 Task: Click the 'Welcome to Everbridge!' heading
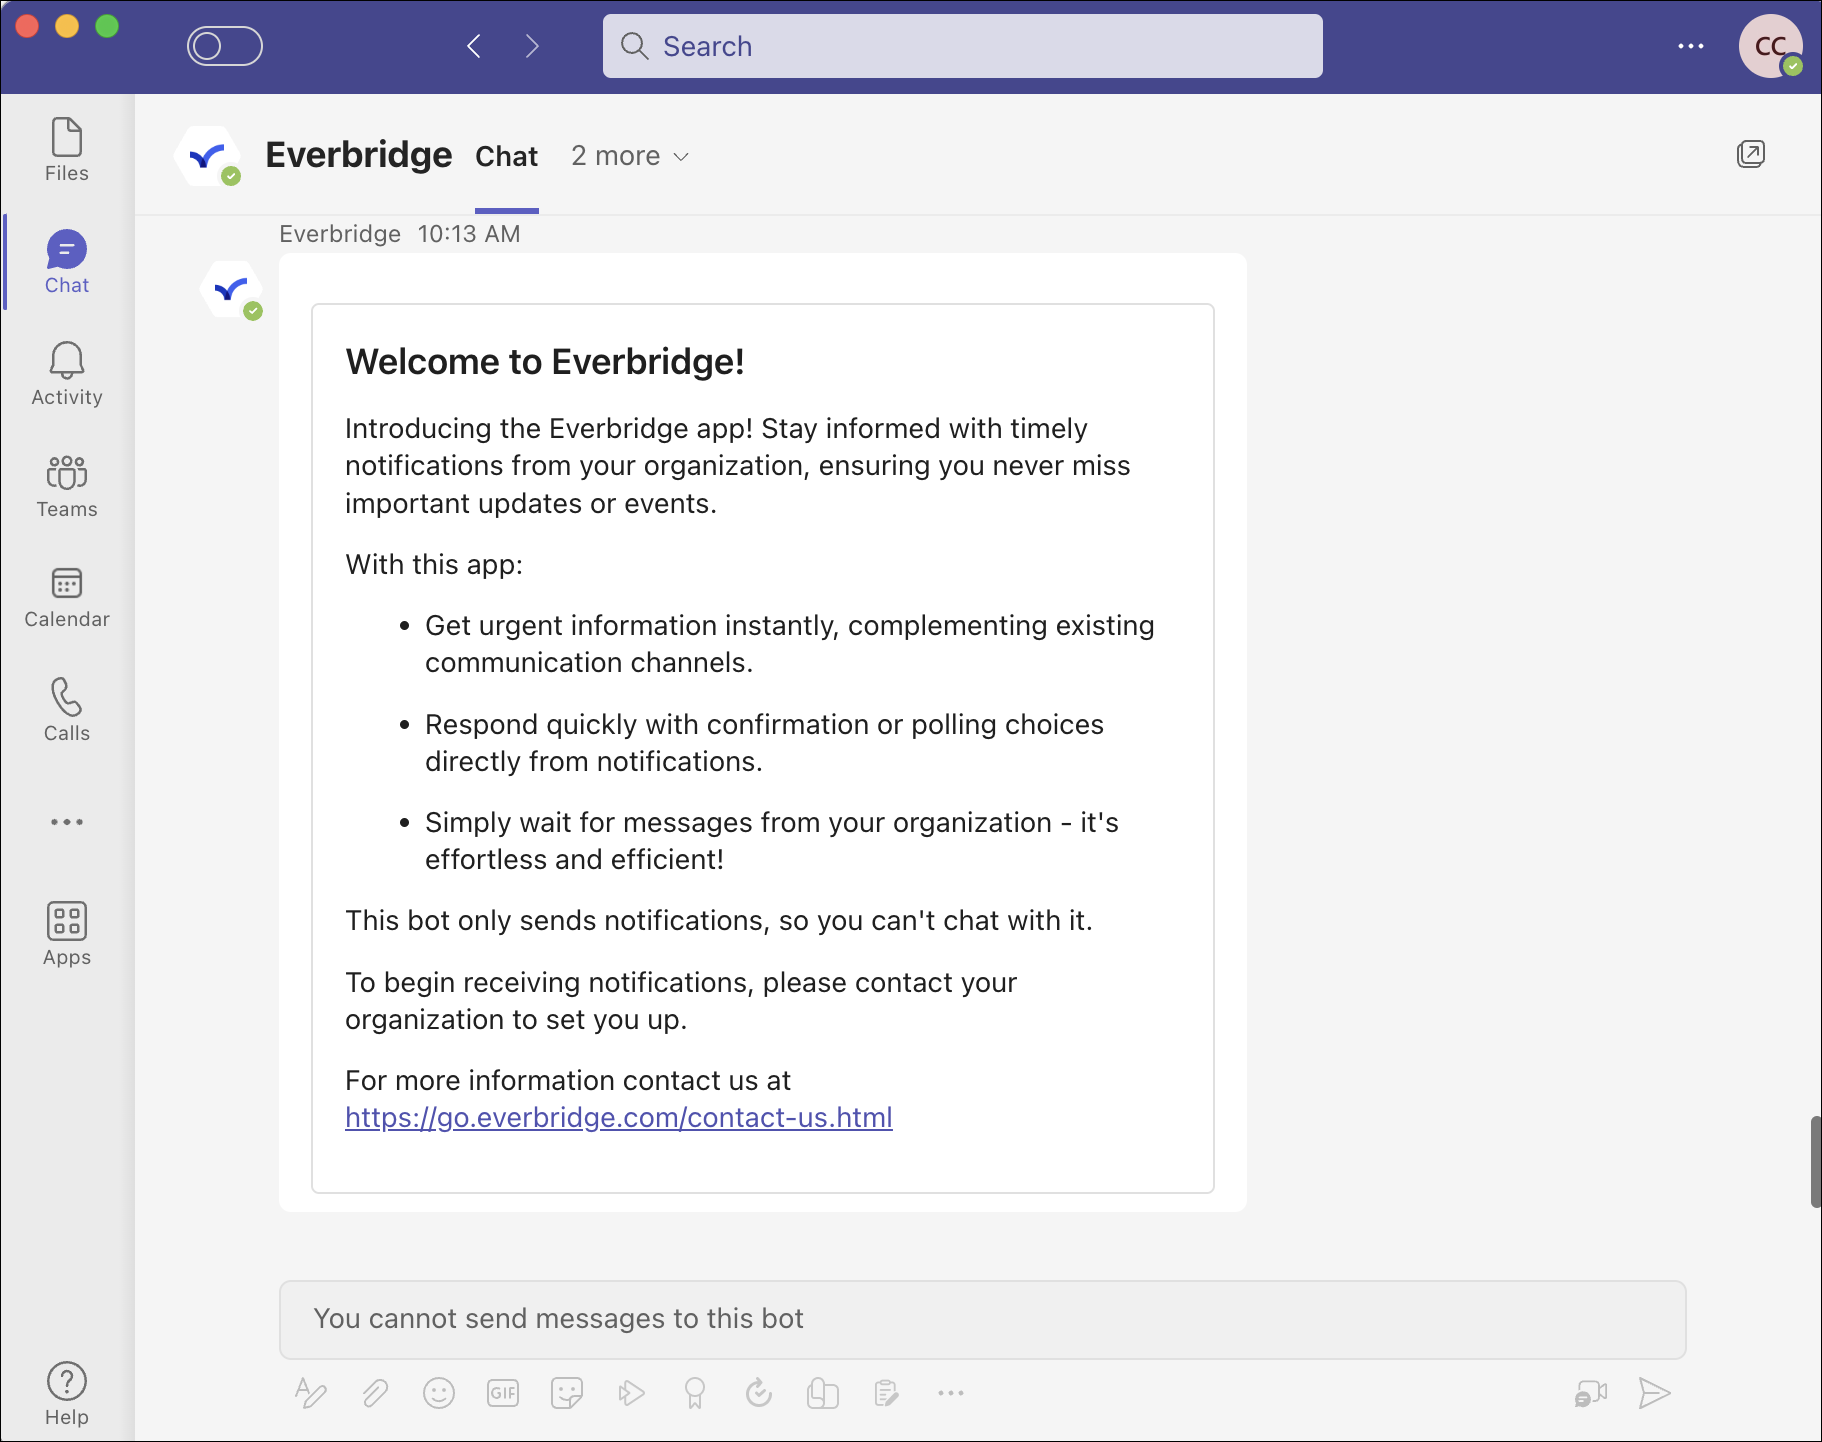(x=545, y=362)
